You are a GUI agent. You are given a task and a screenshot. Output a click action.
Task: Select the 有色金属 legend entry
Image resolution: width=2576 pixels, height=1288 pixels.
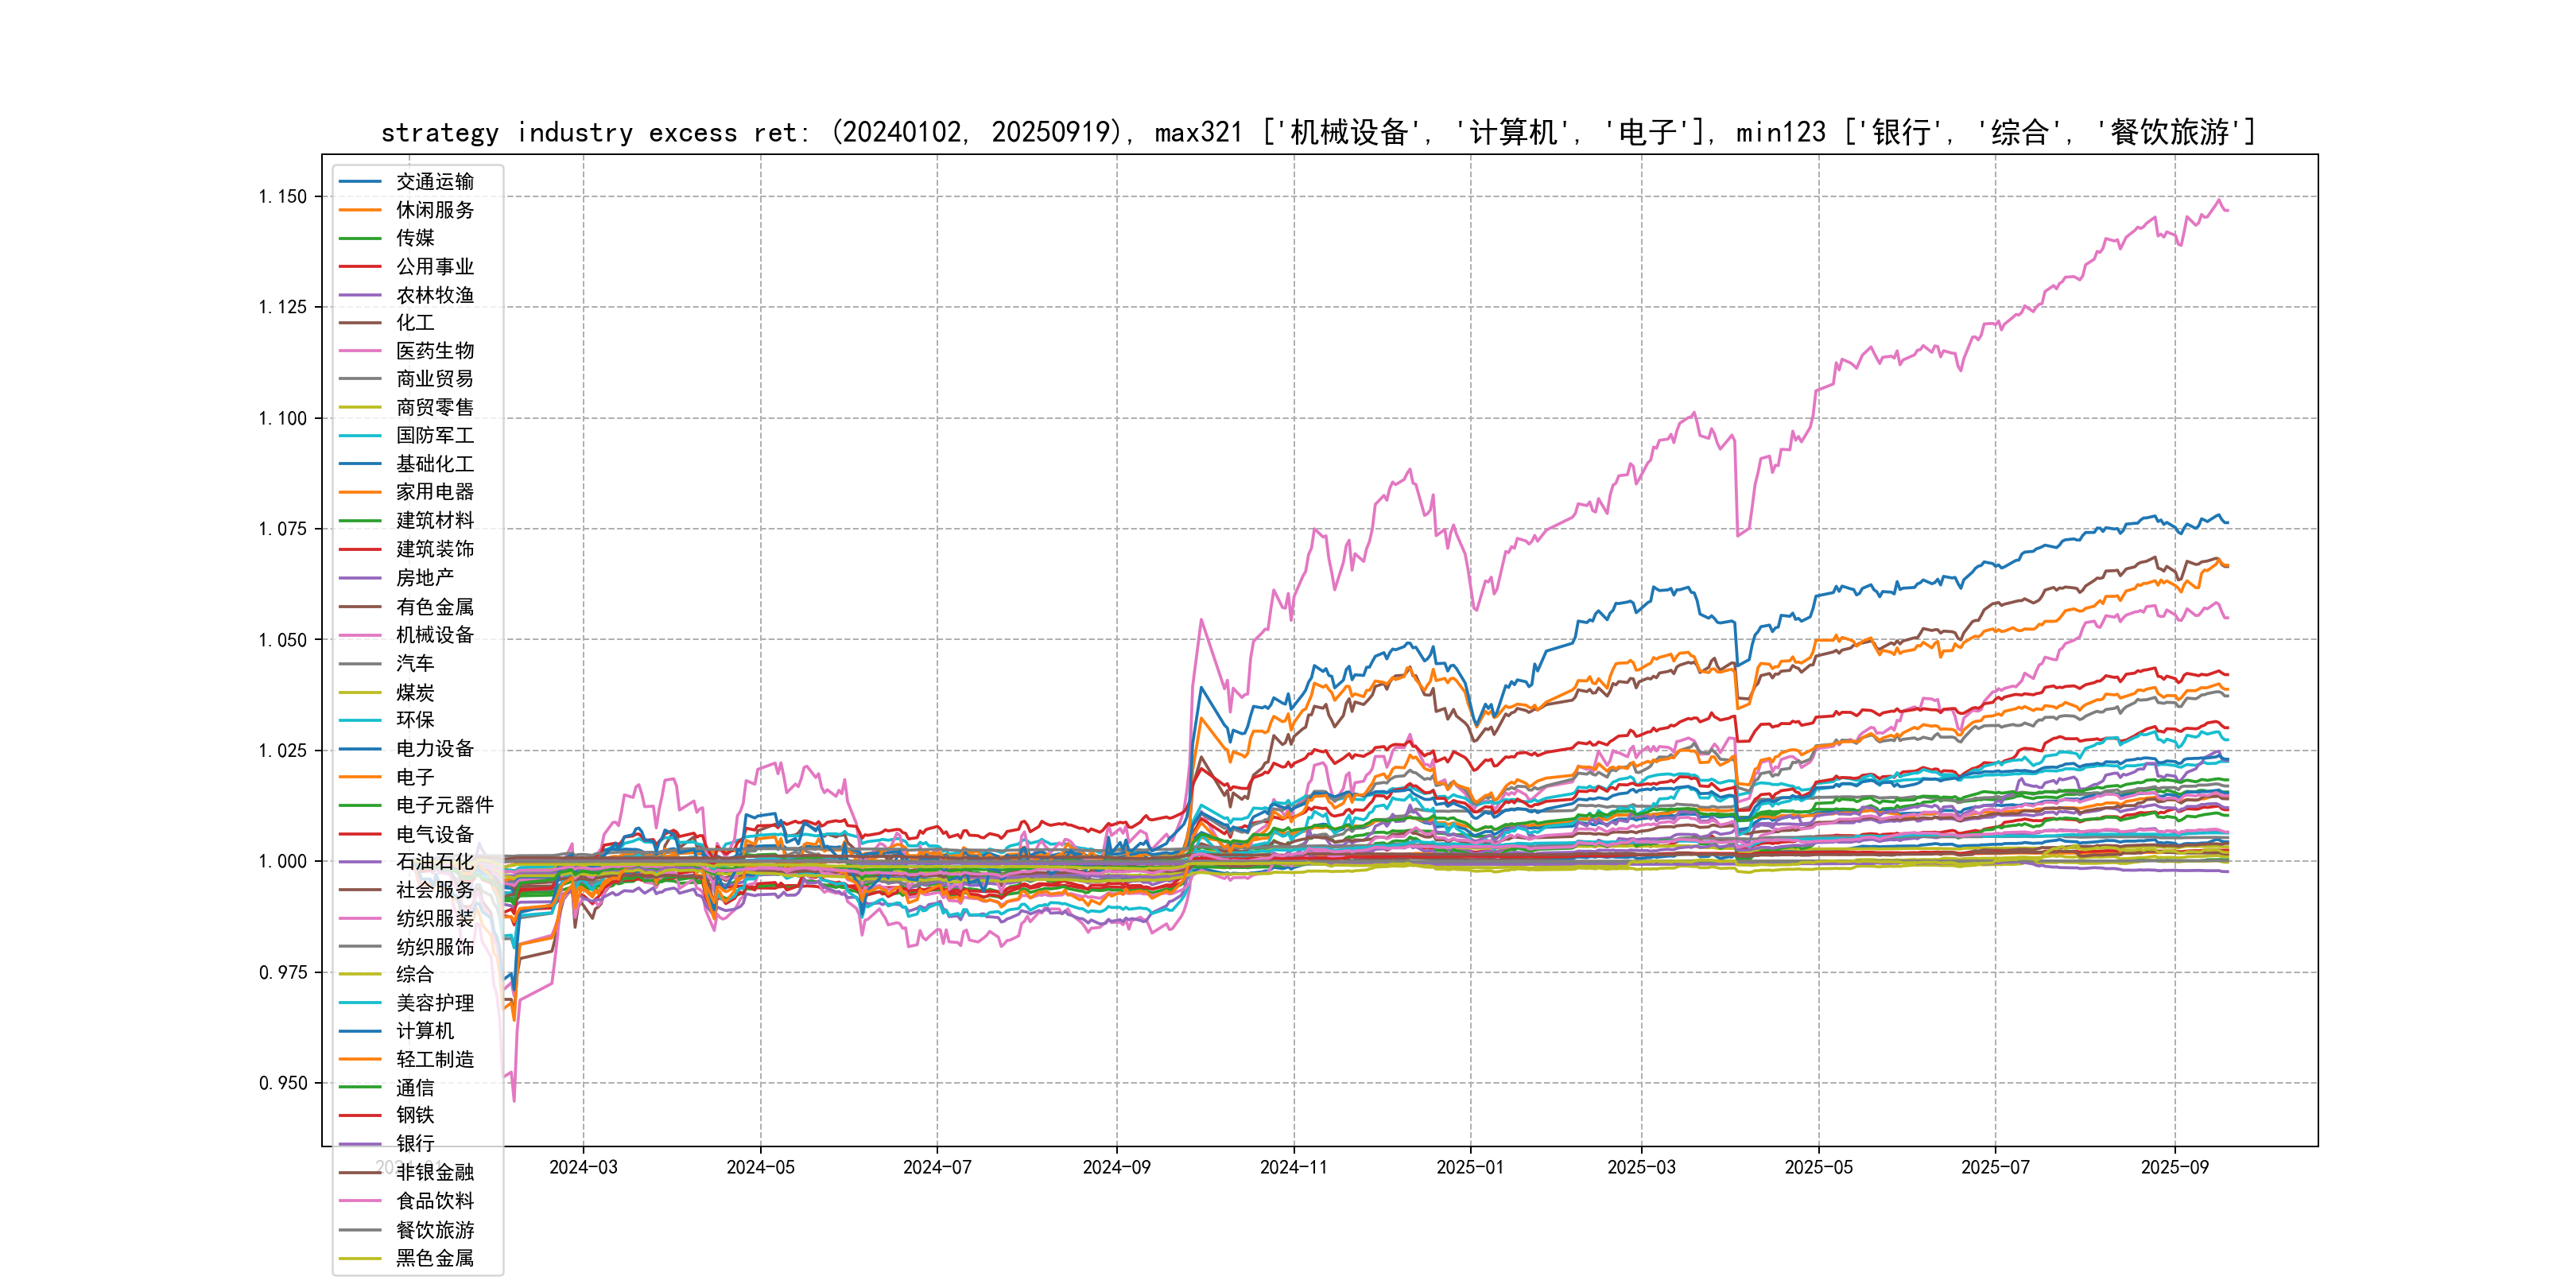pos(434,607)
